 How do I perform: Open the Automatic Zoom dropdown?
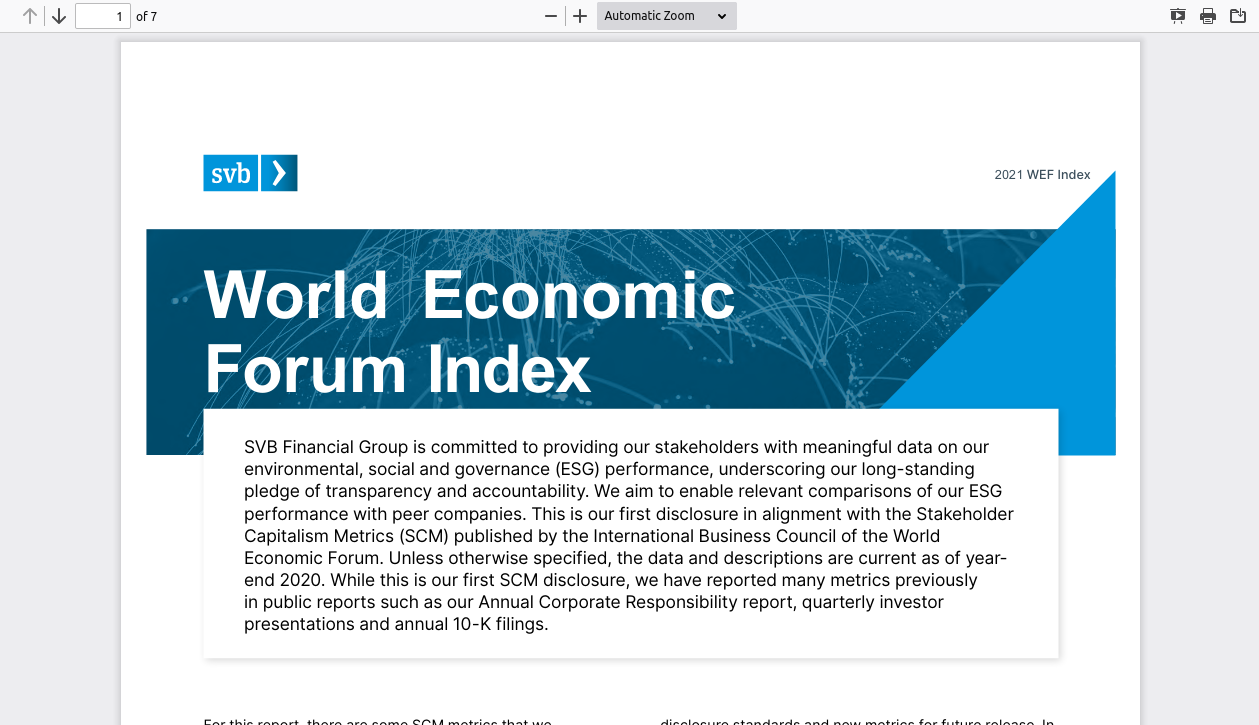click(667, 16)
